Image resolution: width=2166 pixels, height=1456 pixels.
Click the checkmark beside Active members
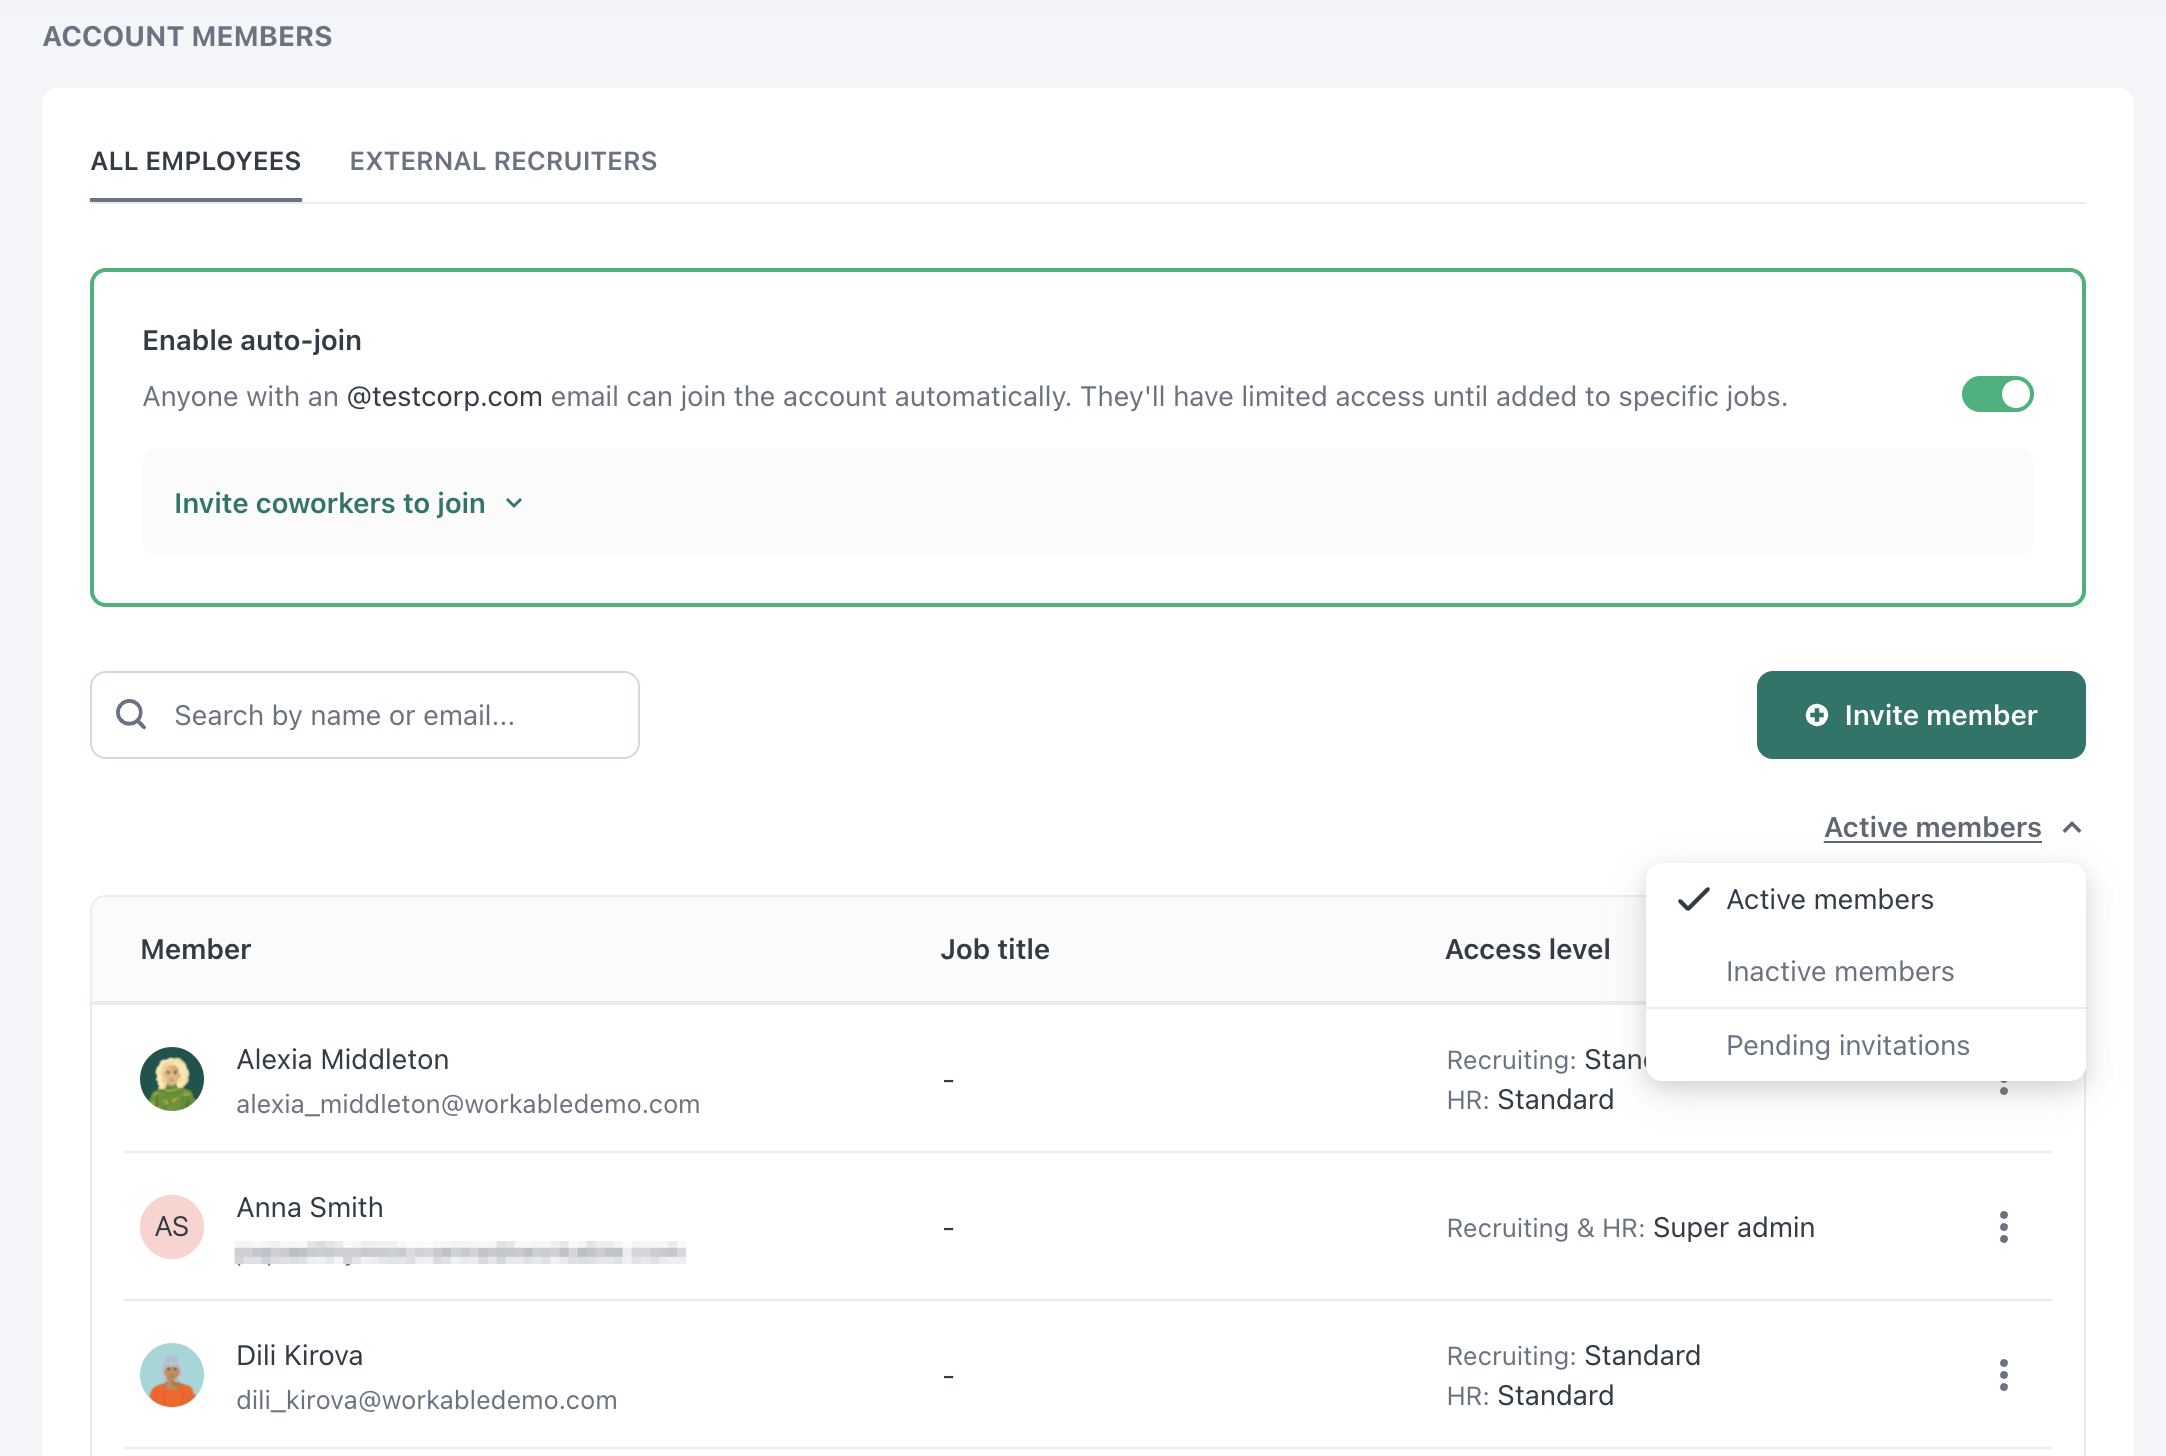click(x=1693, y=899)
